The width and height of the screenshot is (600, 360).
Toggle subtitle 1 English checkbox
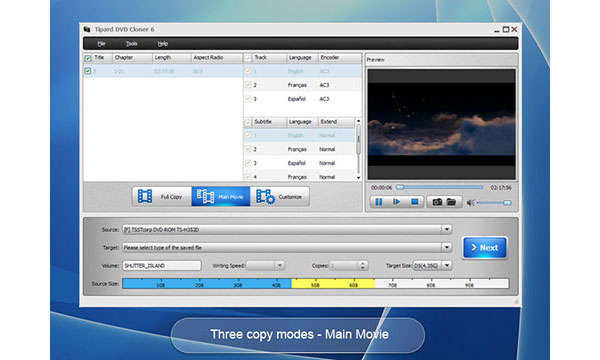coord(248,135)
